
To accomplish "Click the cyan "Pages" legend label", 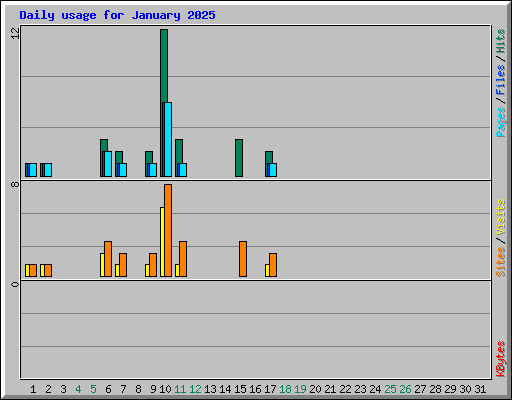I will (501, 122).
